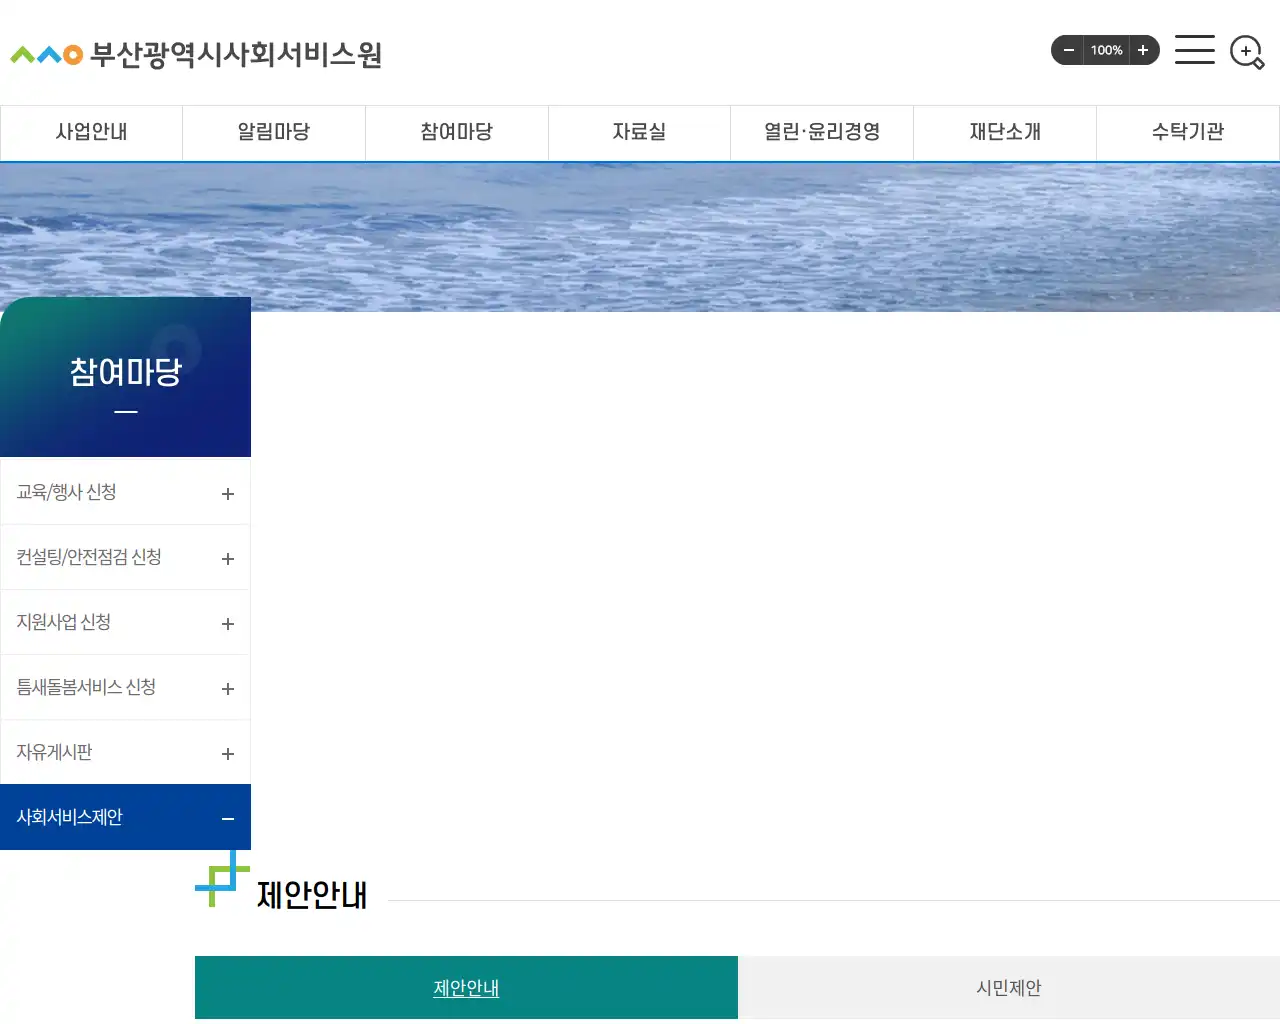Click the 참여마당 sidebar header panel
This screenshot has width=1280, height=1024.
point(125,375)
